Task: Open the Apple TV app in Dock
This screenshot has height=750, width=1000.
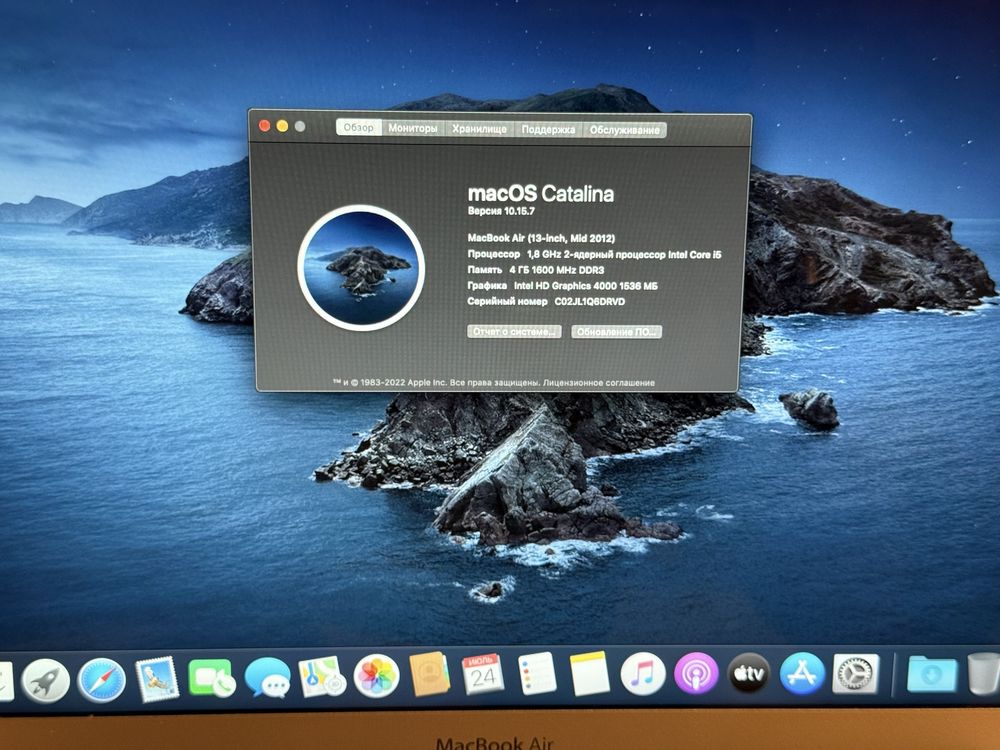Action: [749, 673]
